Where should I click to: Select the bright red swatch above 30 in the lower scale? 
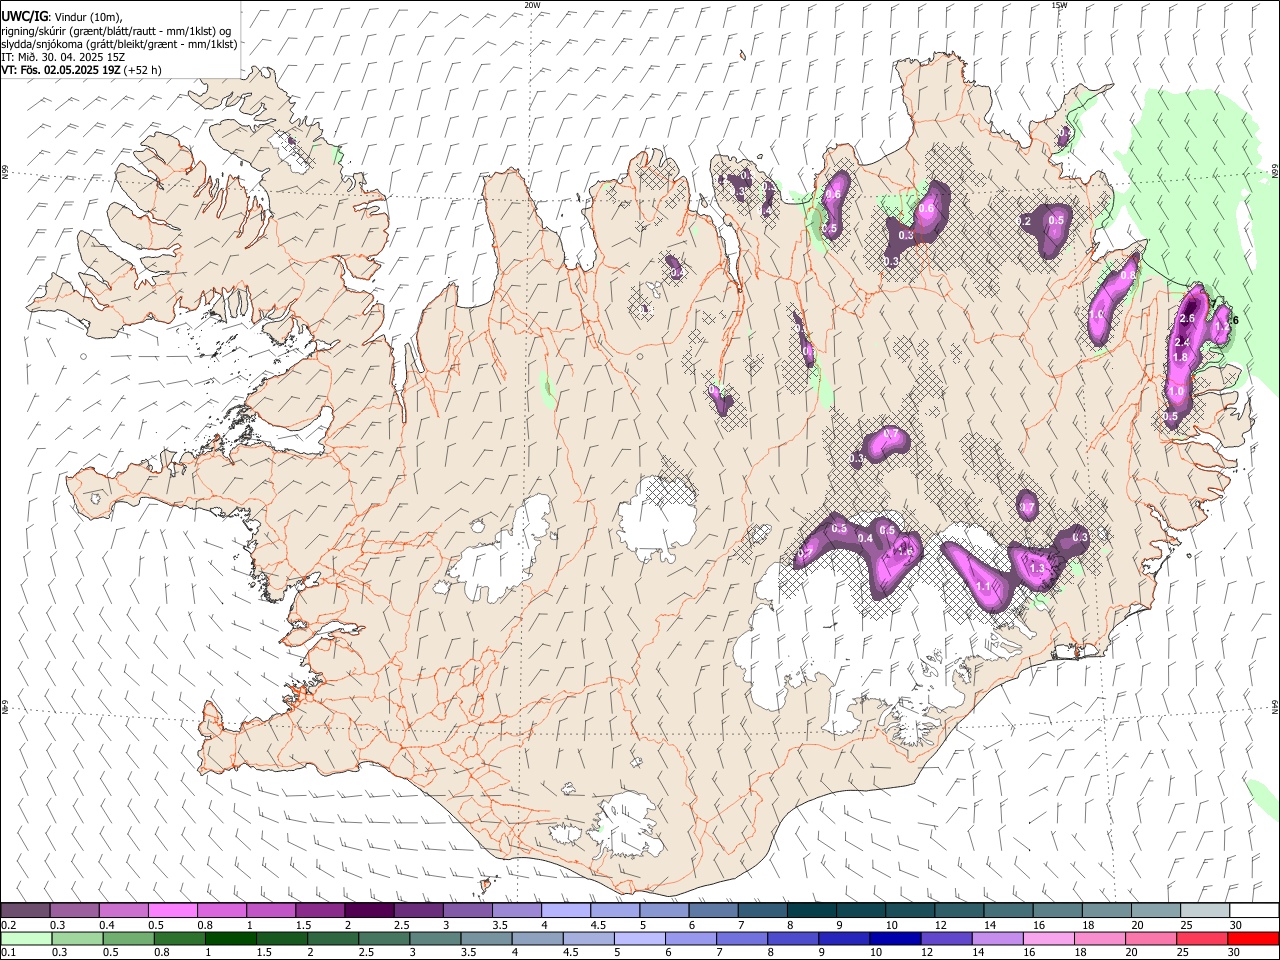tap(1253, 938)
